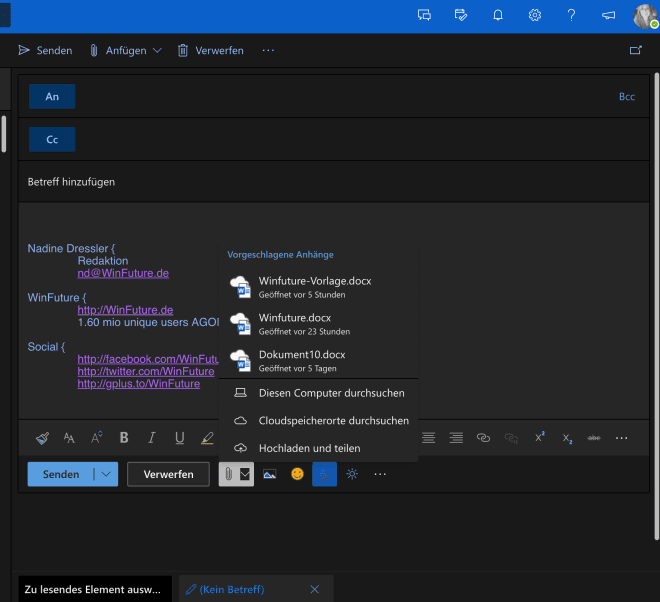The image size is (660, 602).
Task: Click the Verwerfen button below the message
Action: click(168, 474)
